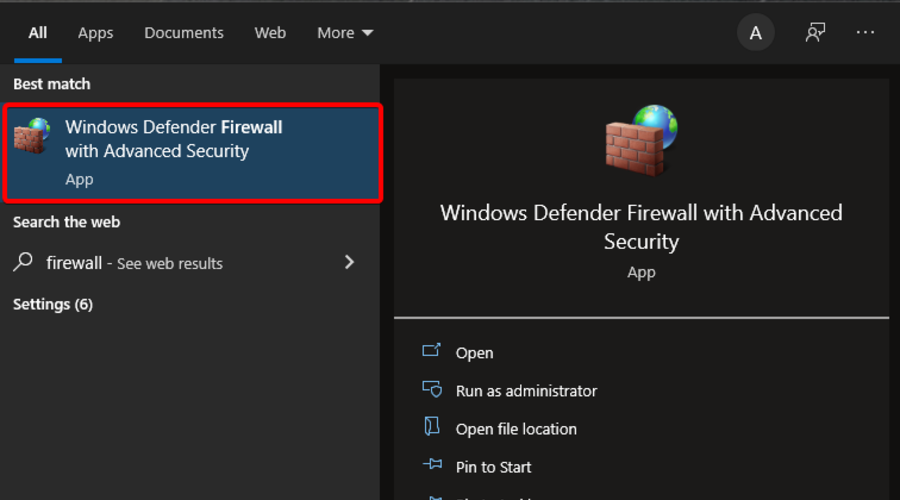Click the Open file location icon
This screenshot has height=500, width=900.
tap(432, 428)
